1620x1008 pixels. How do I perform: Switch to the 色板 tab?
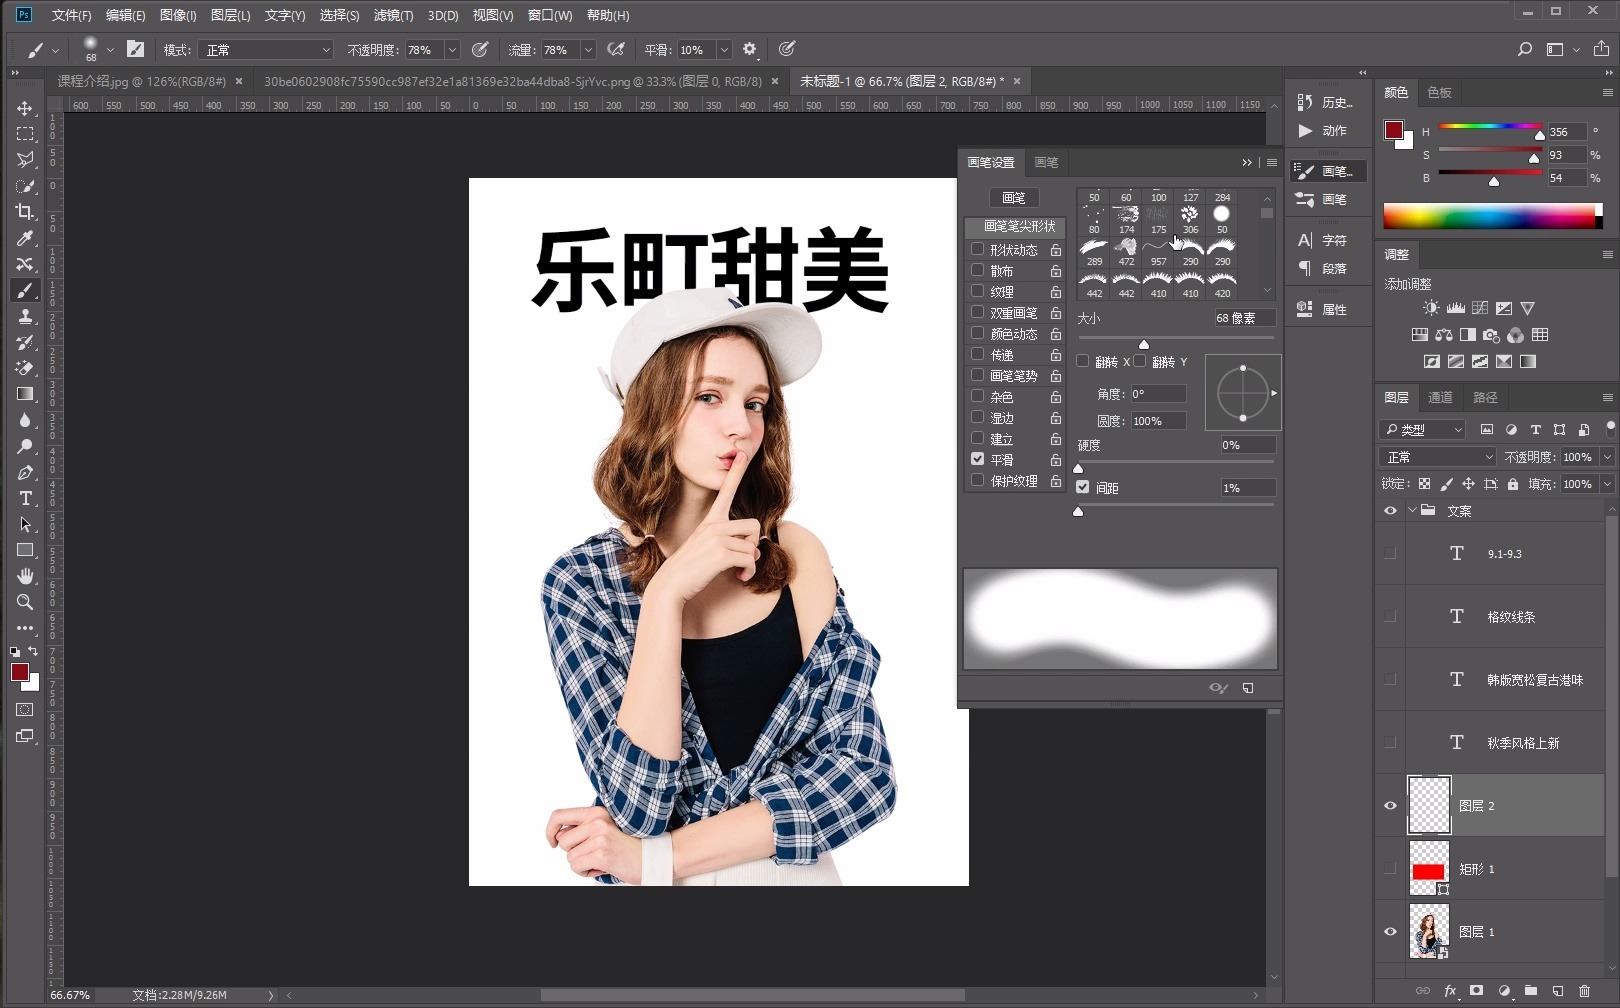point(1439,93)
